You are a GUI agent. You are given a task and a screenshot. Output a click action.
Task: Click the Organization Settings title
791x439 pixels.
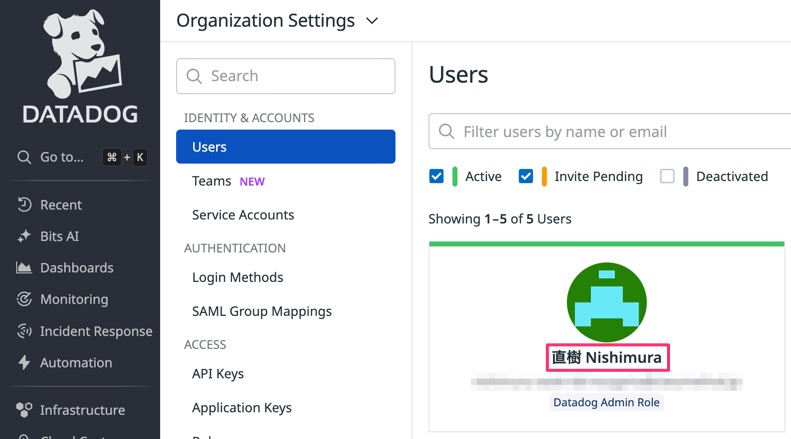(265, 21)
